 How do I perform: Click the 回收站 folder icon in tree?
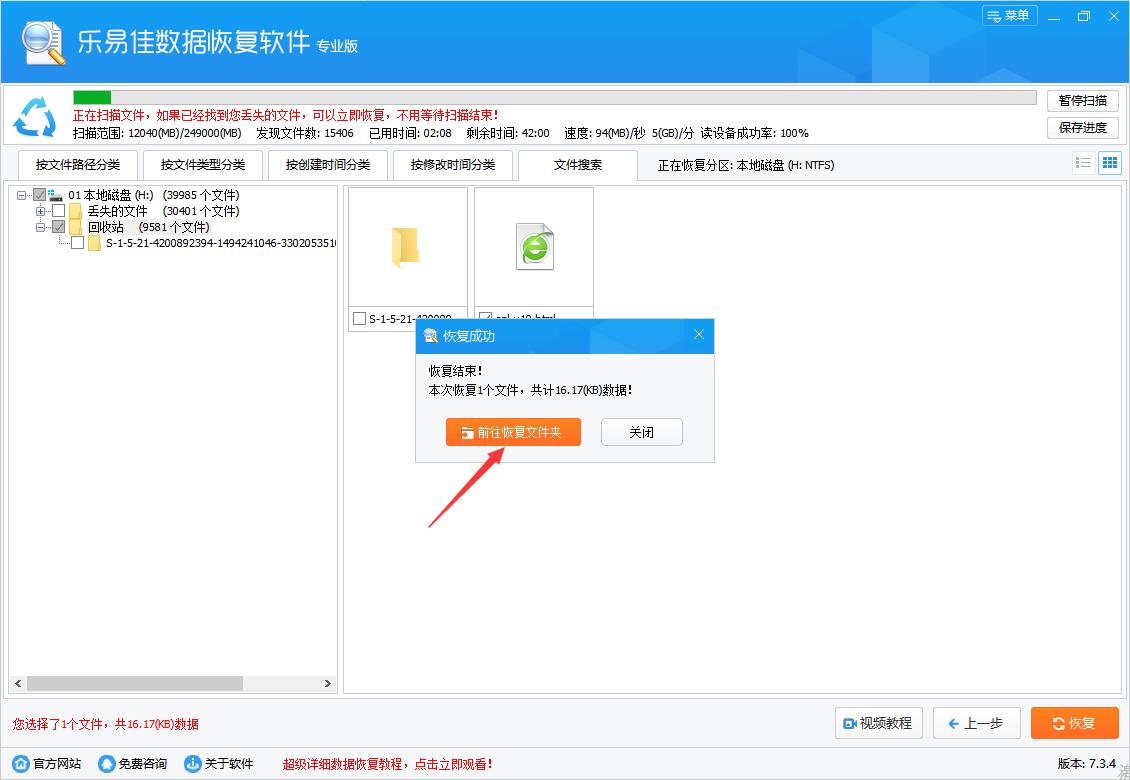[x=75, y=227]
